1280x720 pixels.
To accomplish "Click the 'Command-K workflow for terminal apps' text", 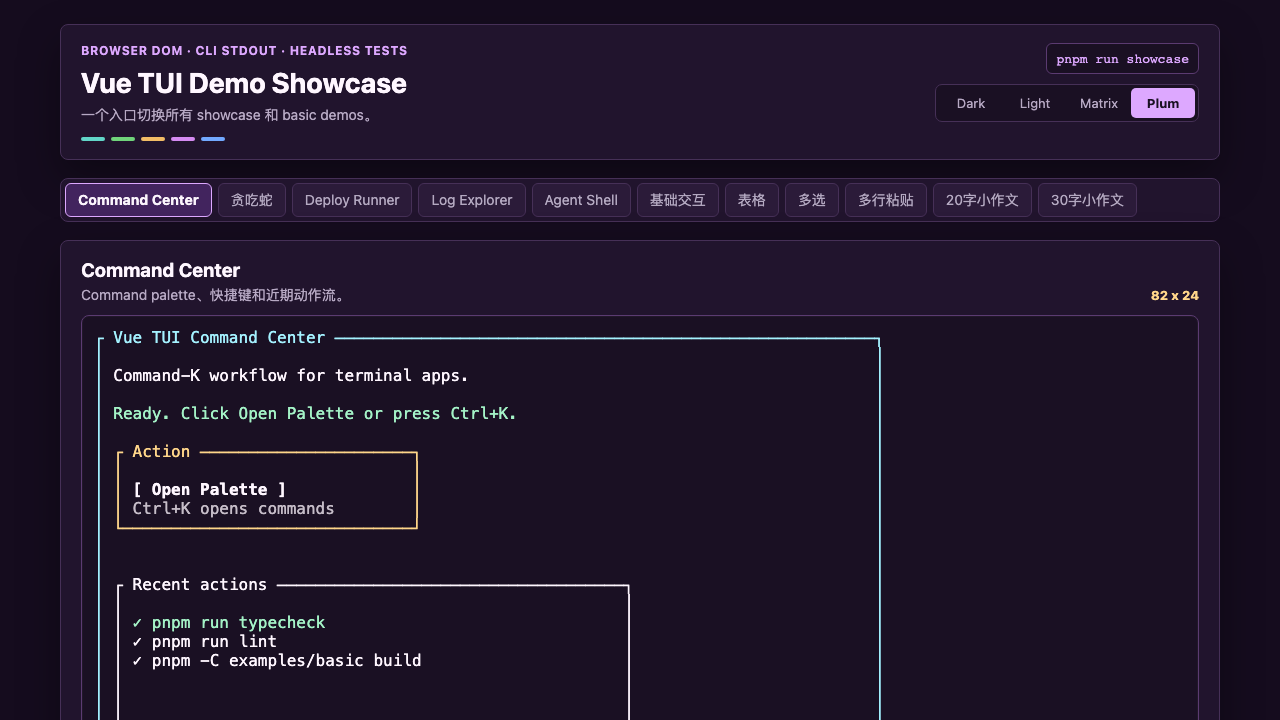I will [291, 375].
